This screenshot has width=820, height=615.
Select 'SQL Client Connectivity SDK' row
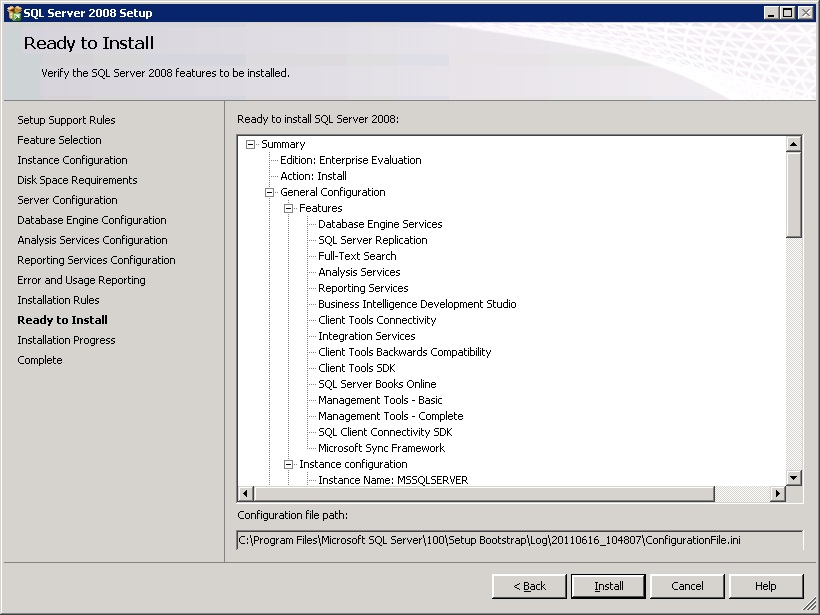385,432
